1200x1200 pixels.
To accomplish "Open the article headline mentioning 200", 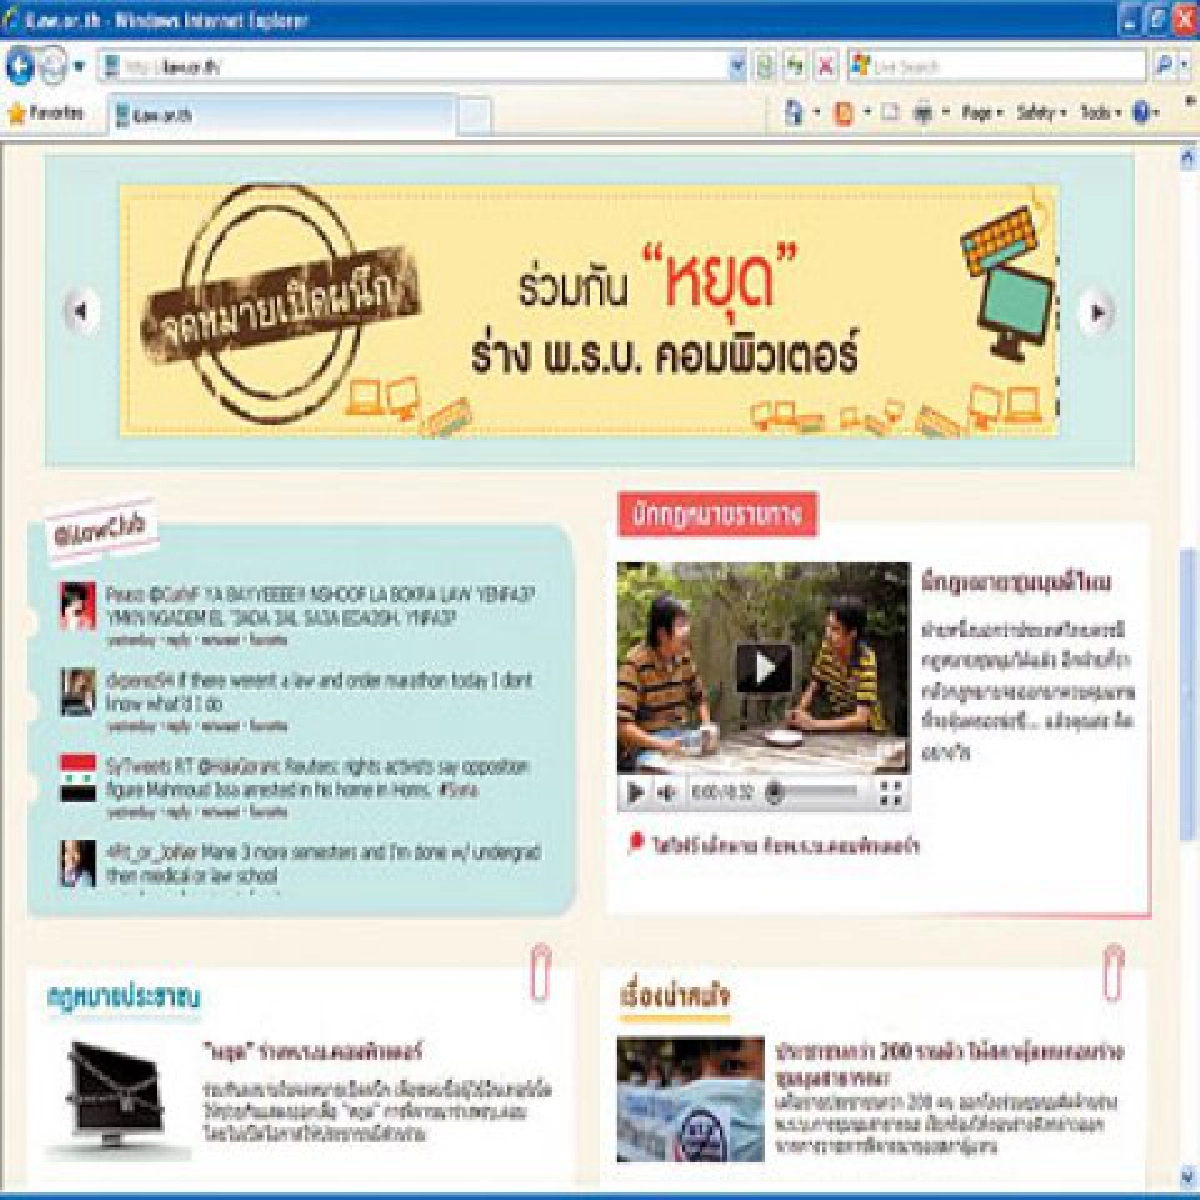I will tap(949, 1064).
